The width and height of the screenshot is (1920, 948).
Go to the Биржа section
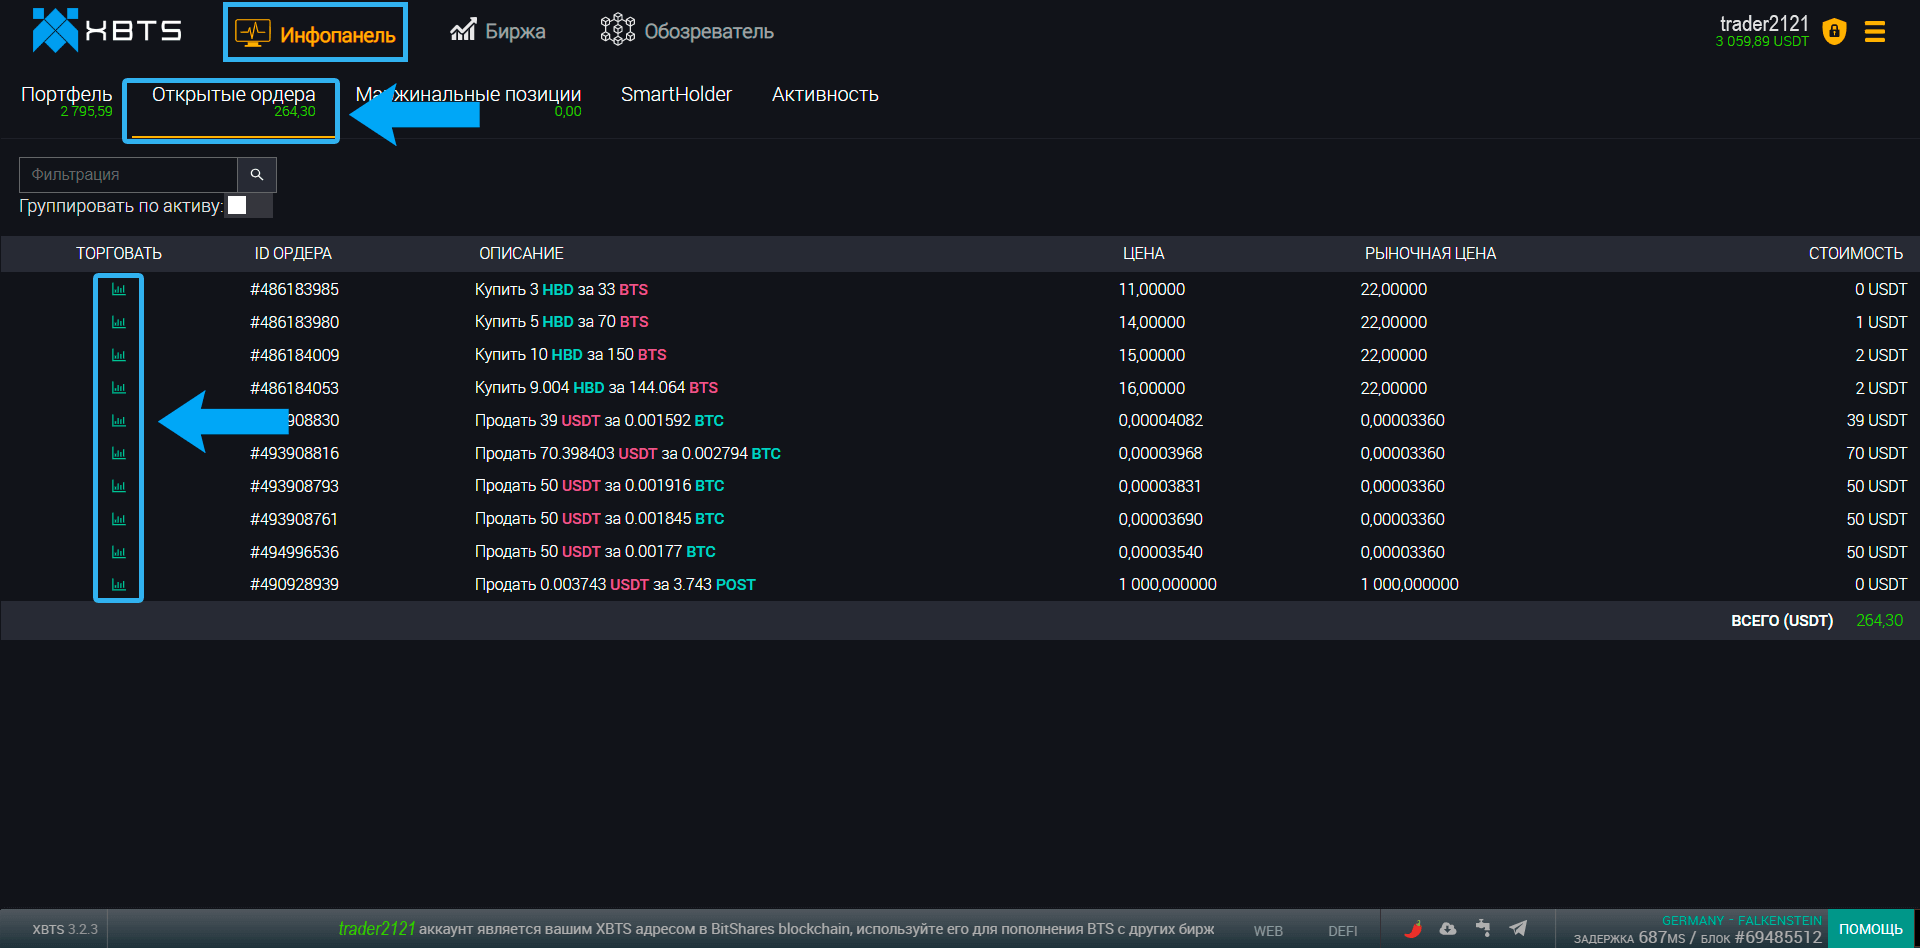498,32
